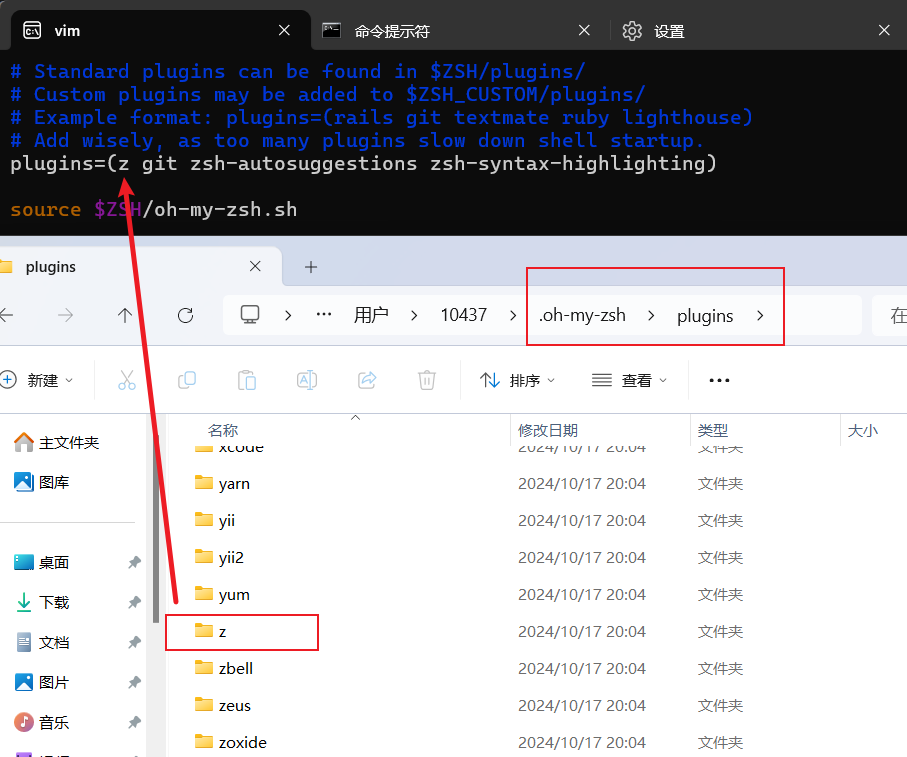907x757 pixels.
Task: Click the Share toolbar icon
Action: 367,380
